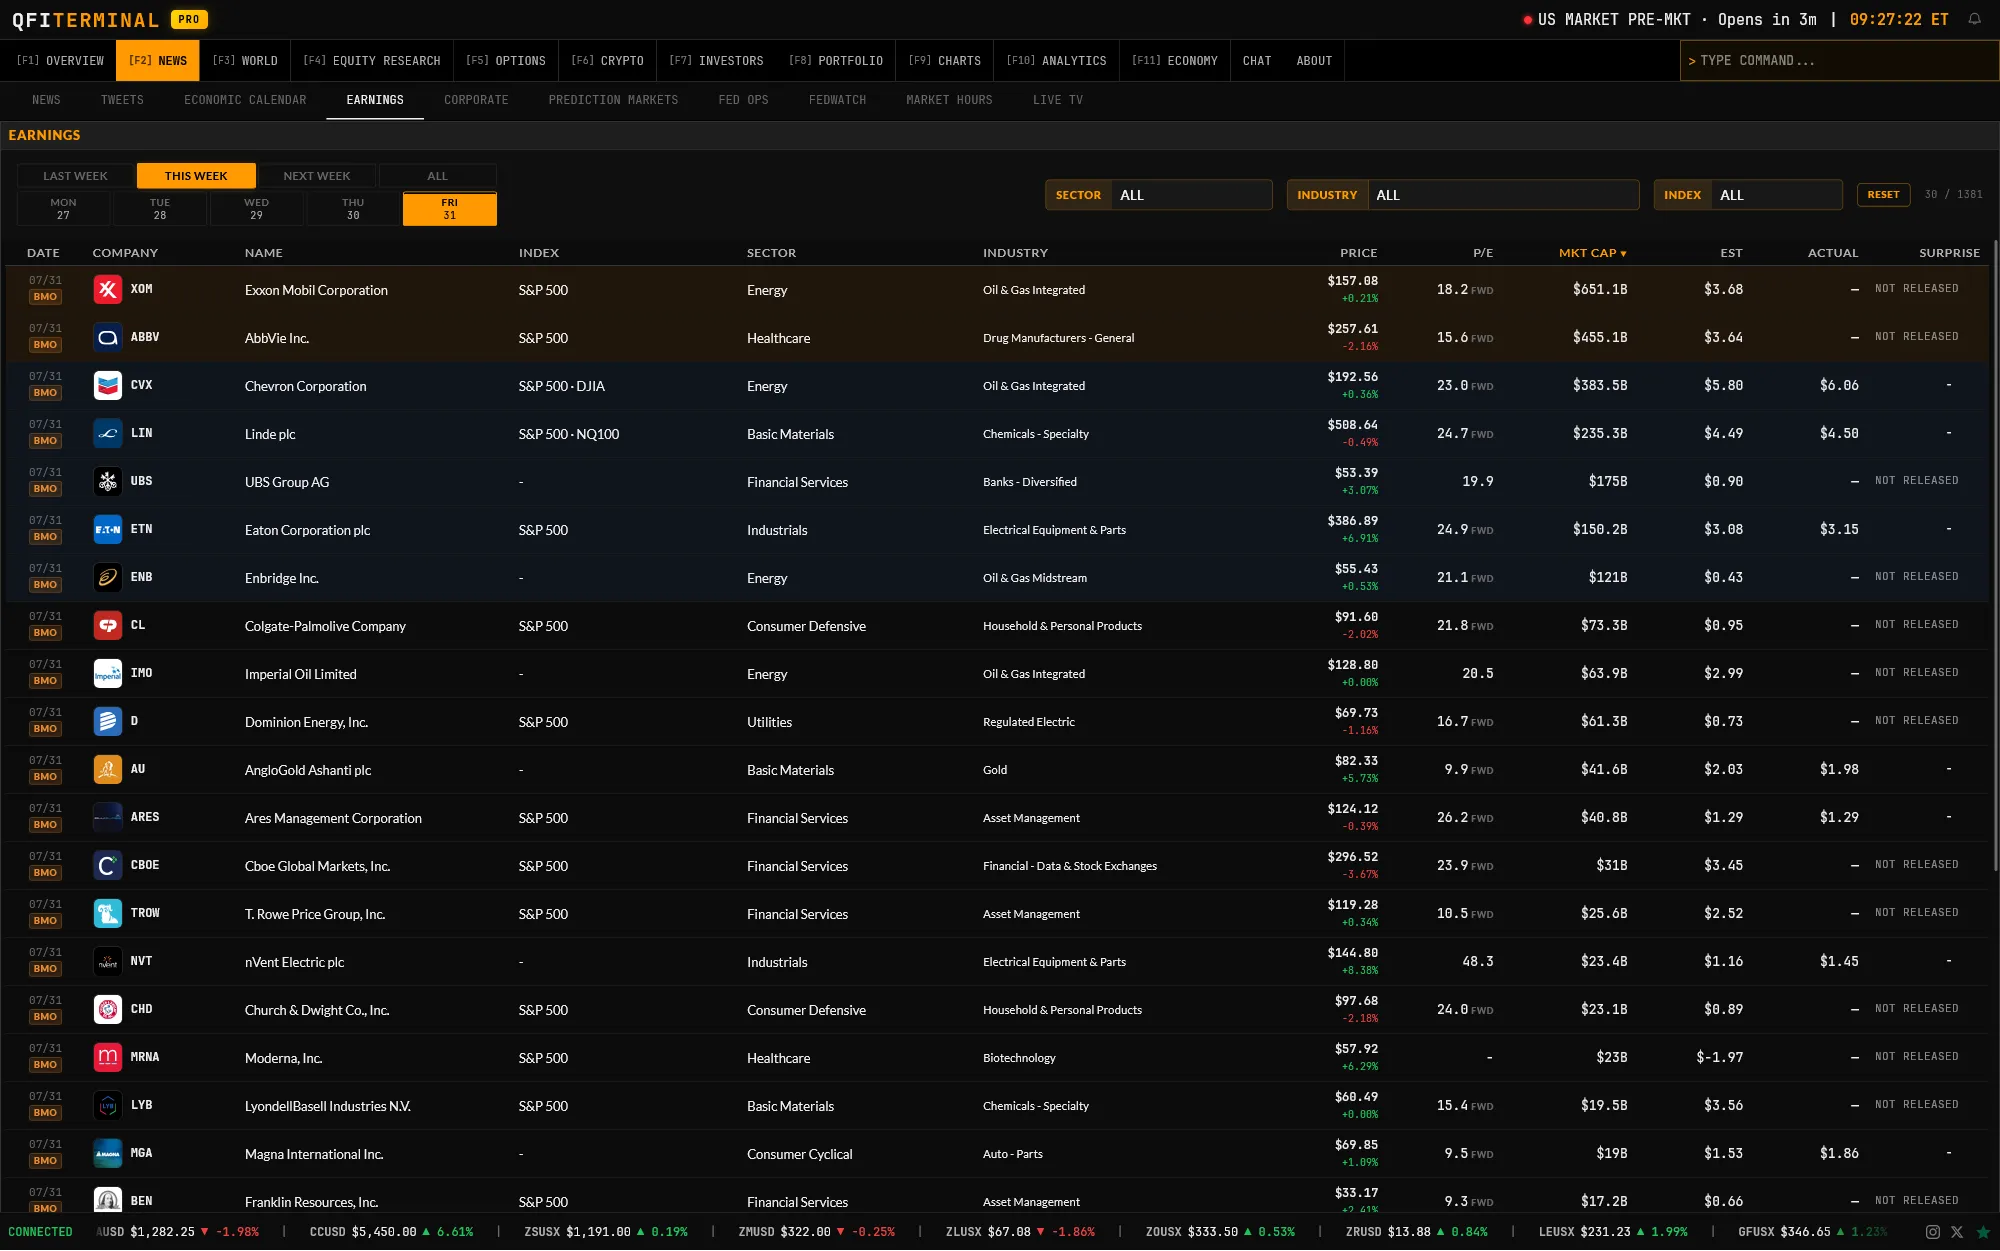Sort by the EST column header
The image size is (2000, 1251).
click(1731, 253)
